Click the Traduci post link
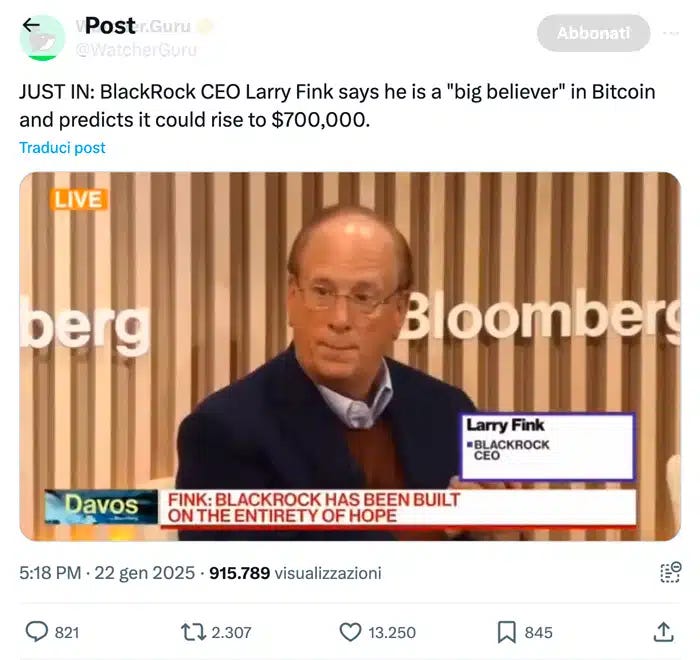This screenshot has width=700, height=660. pos(62,148)
